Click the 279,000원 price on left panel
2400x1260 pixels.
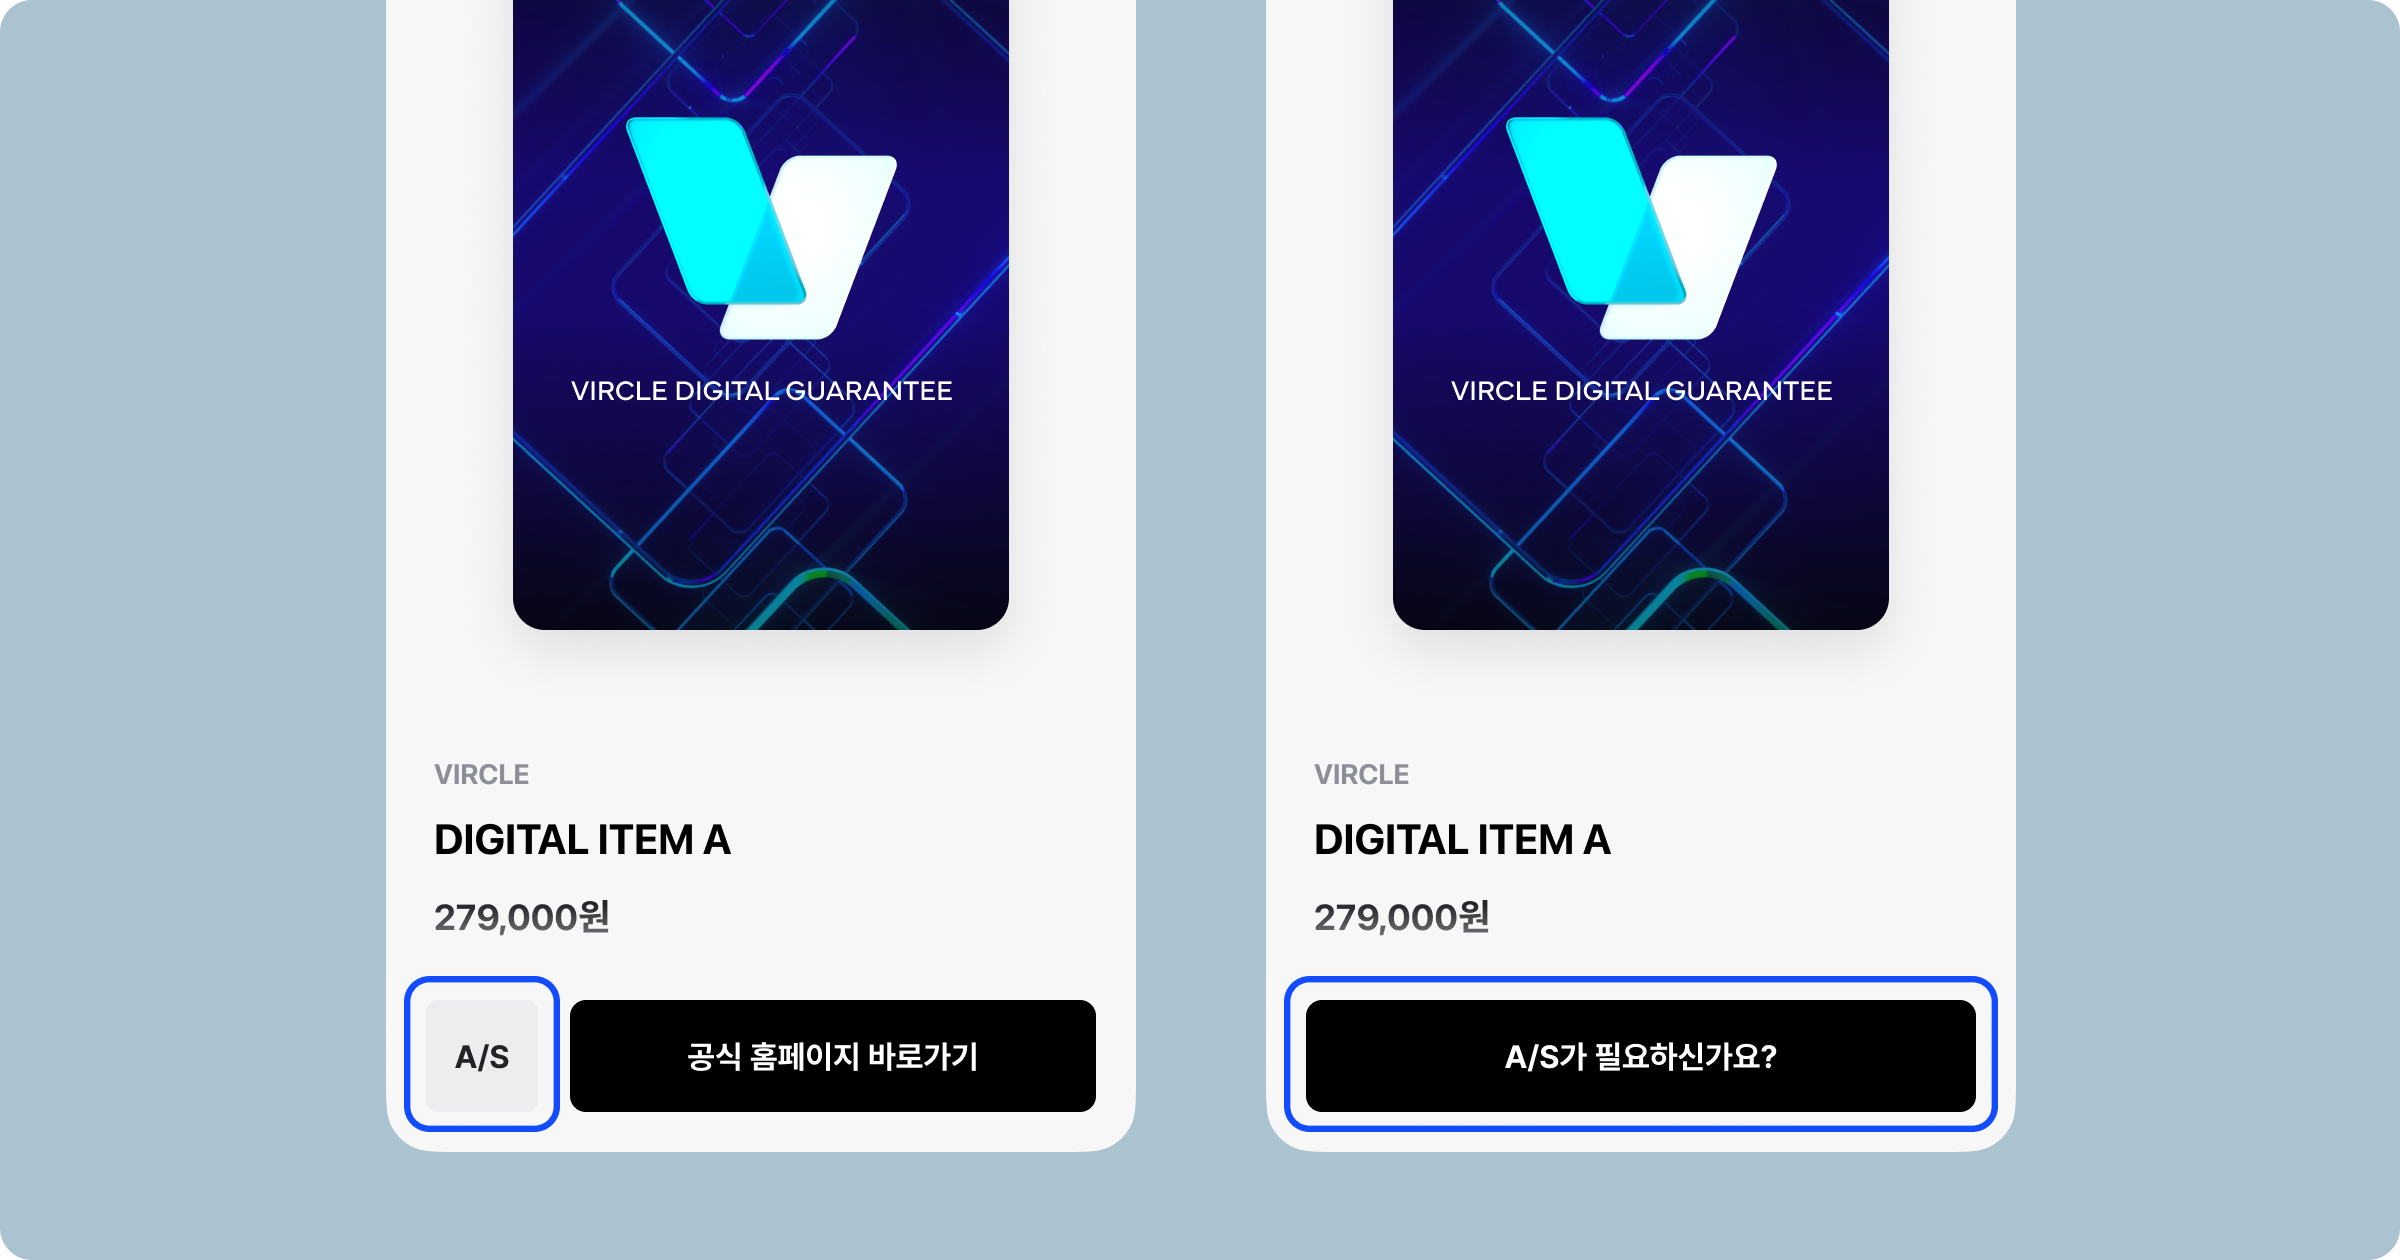522,917
